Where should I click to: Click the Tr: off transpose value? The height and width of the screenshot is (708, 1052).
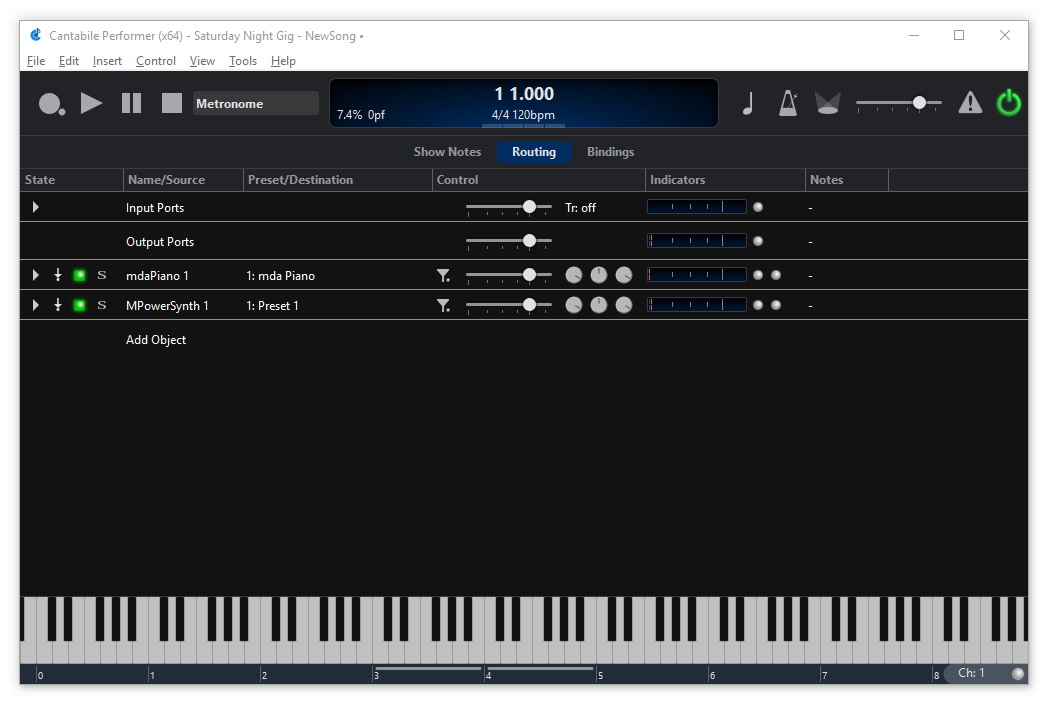pyautogui.click(x=580, y=208)
